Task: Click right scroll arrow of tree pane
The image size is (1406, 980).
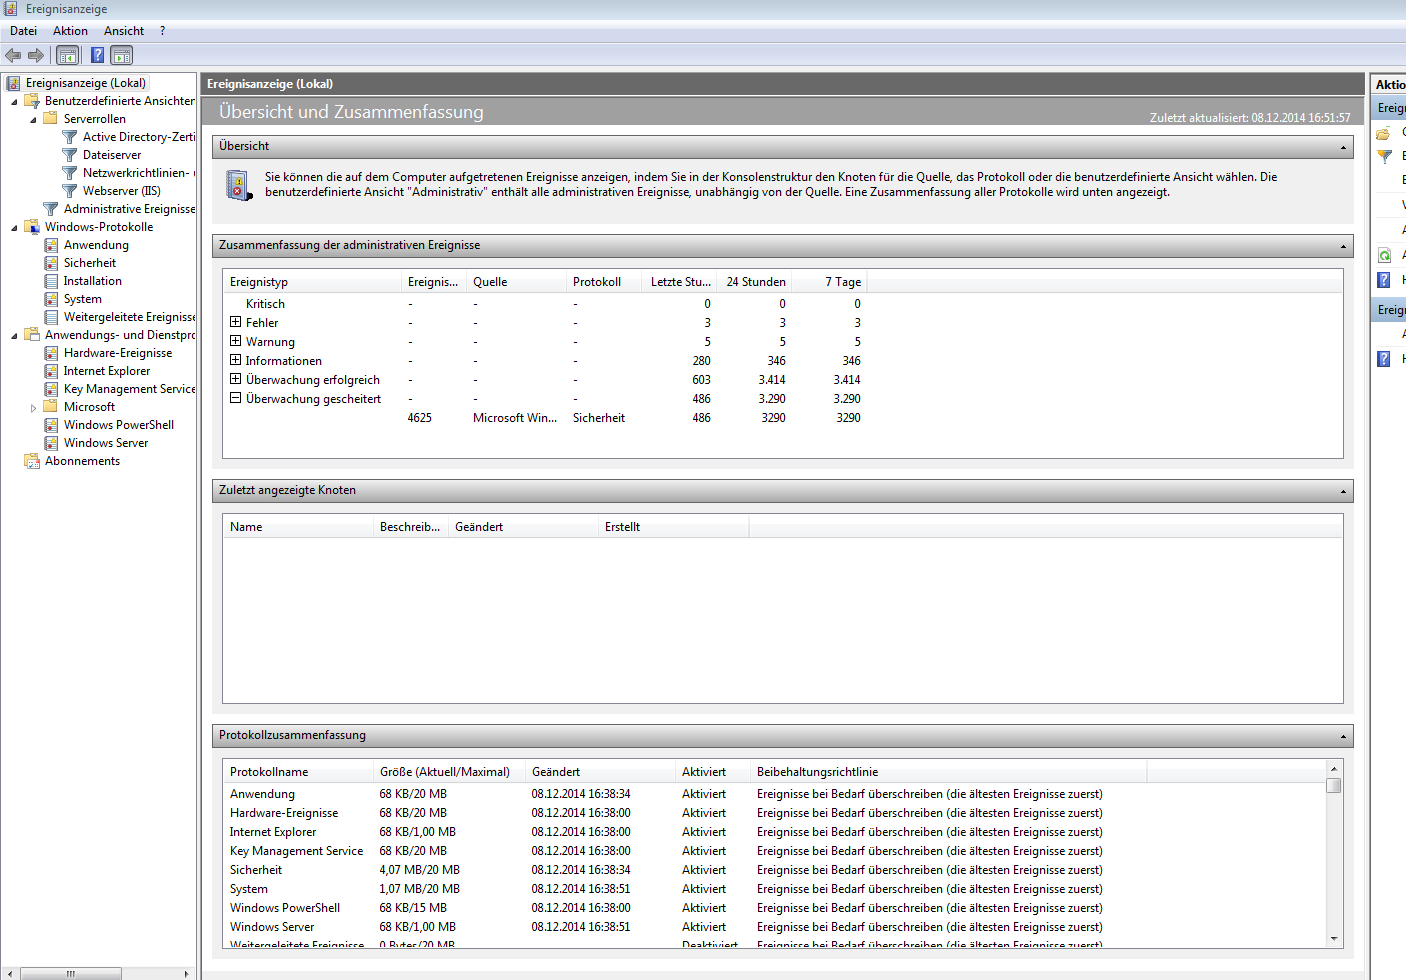Action: 186,973
